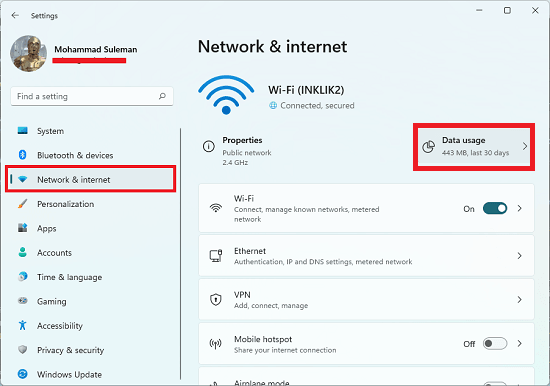Expand the Data usage chevron arrow

(525, 146)
